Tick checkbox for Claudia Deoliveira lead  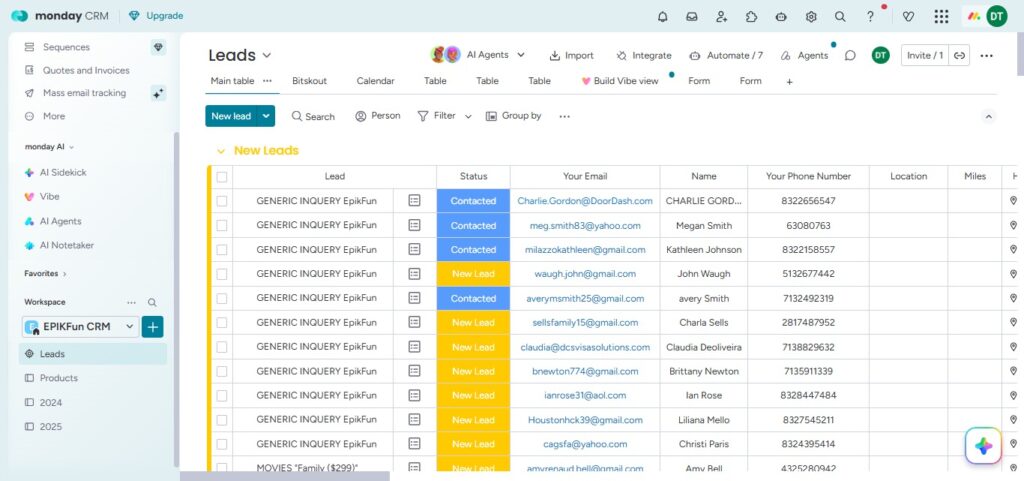(222, 347)
